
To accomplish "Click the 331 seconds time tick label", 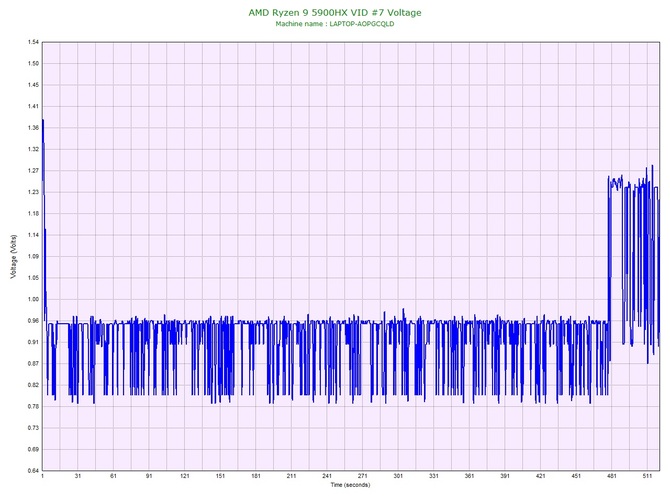I will [x=434, y=476].
